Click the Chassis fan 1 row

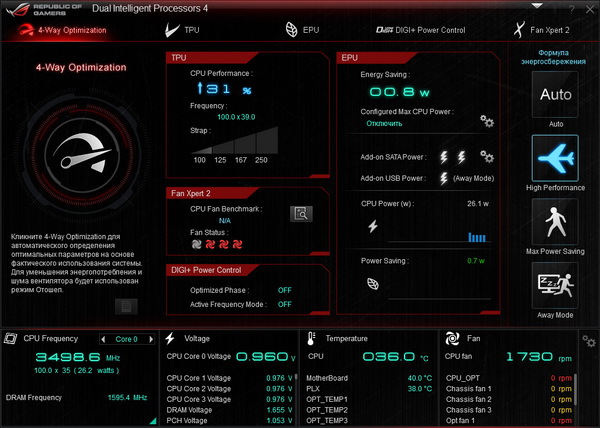(x=509, y=389)
